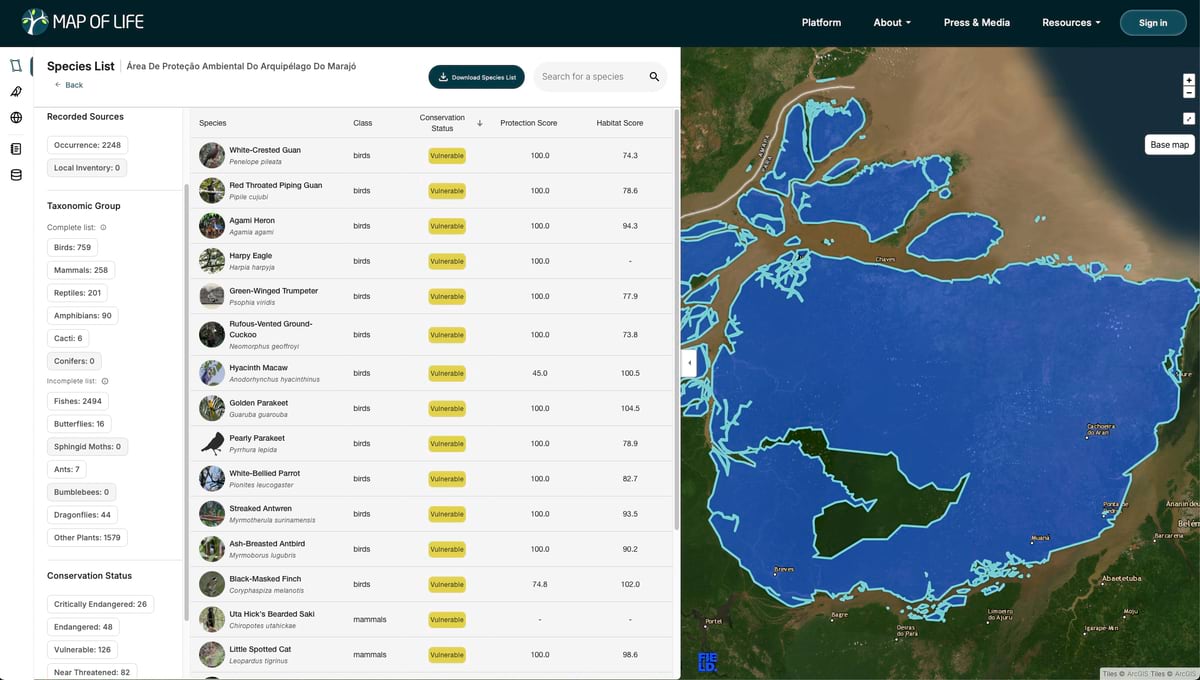Open Uta Hick's Bearded Saki thumbnail
This screenshot has width=1200, height=680.
211,619
